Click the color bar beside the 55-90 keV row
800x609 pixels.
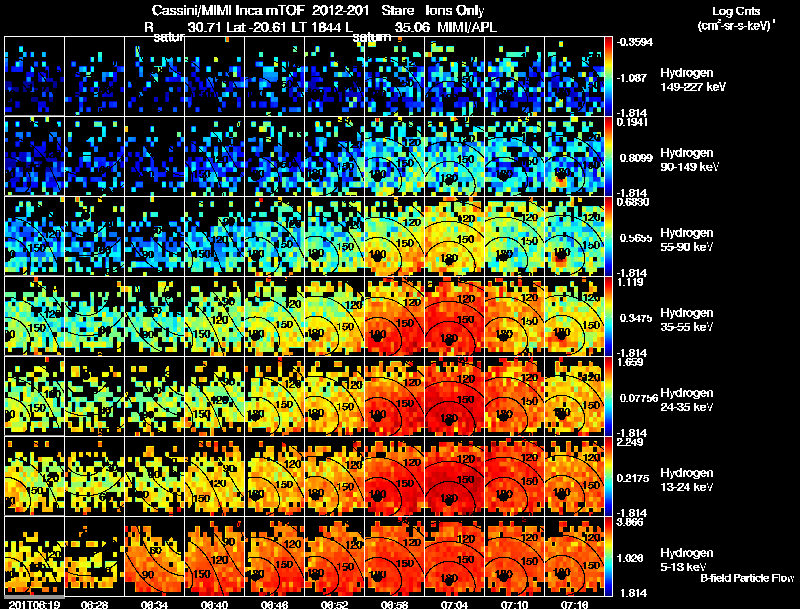coord(608,236)
